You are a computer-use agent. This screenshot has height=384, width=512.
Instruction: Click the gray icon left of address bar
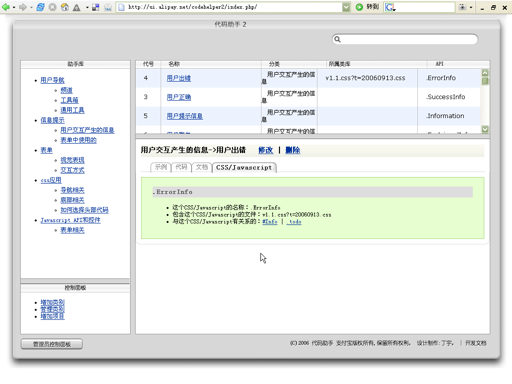coord(108,7)
